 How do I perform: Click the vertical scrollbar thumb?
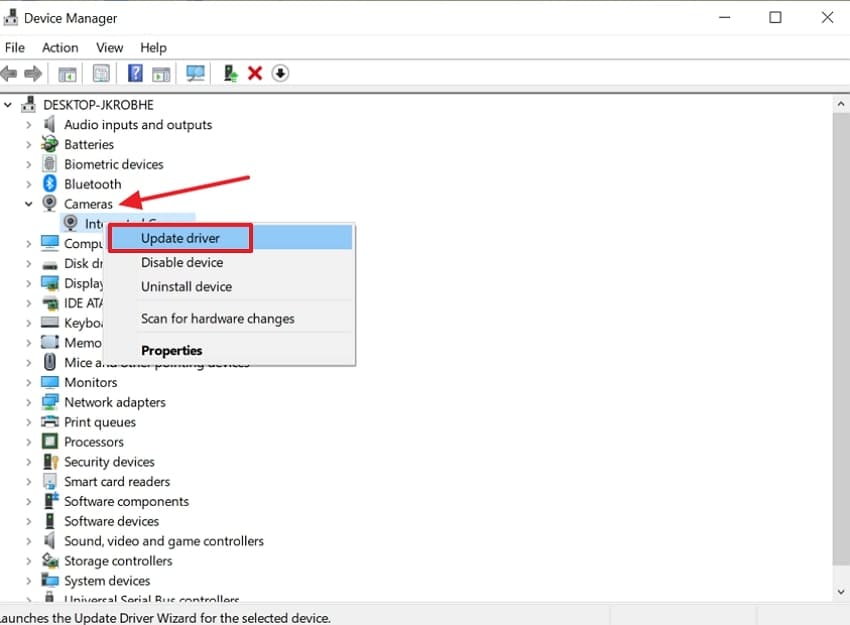point(841,339)
